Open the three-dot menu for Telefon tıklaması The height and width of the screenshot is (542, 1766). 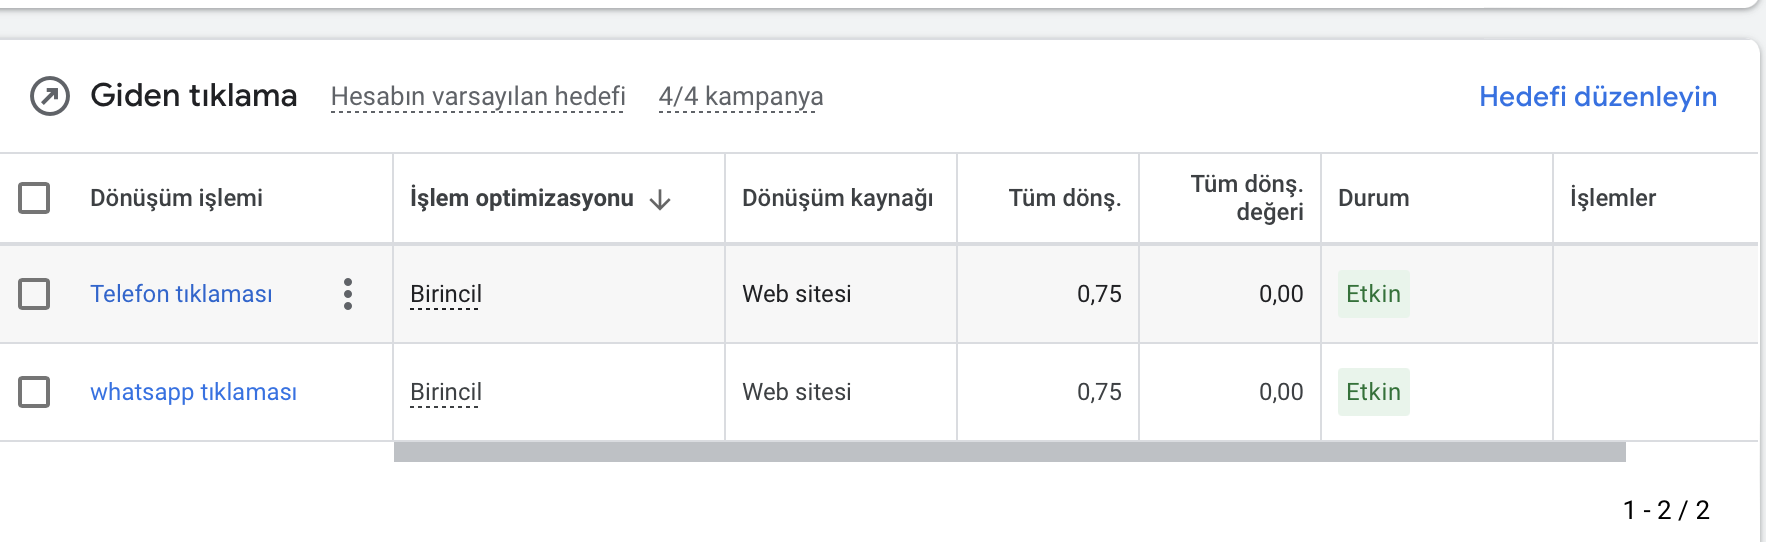tap(348, 294)
